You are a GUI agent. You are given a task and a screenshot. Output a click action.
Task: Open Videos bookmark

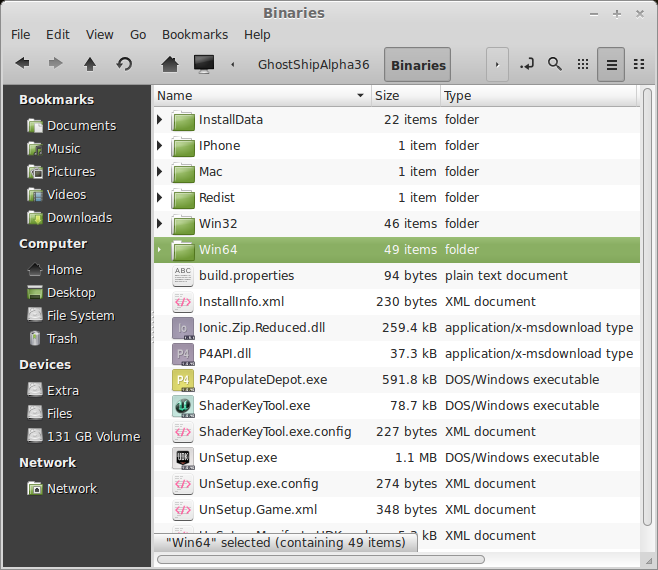57,195
